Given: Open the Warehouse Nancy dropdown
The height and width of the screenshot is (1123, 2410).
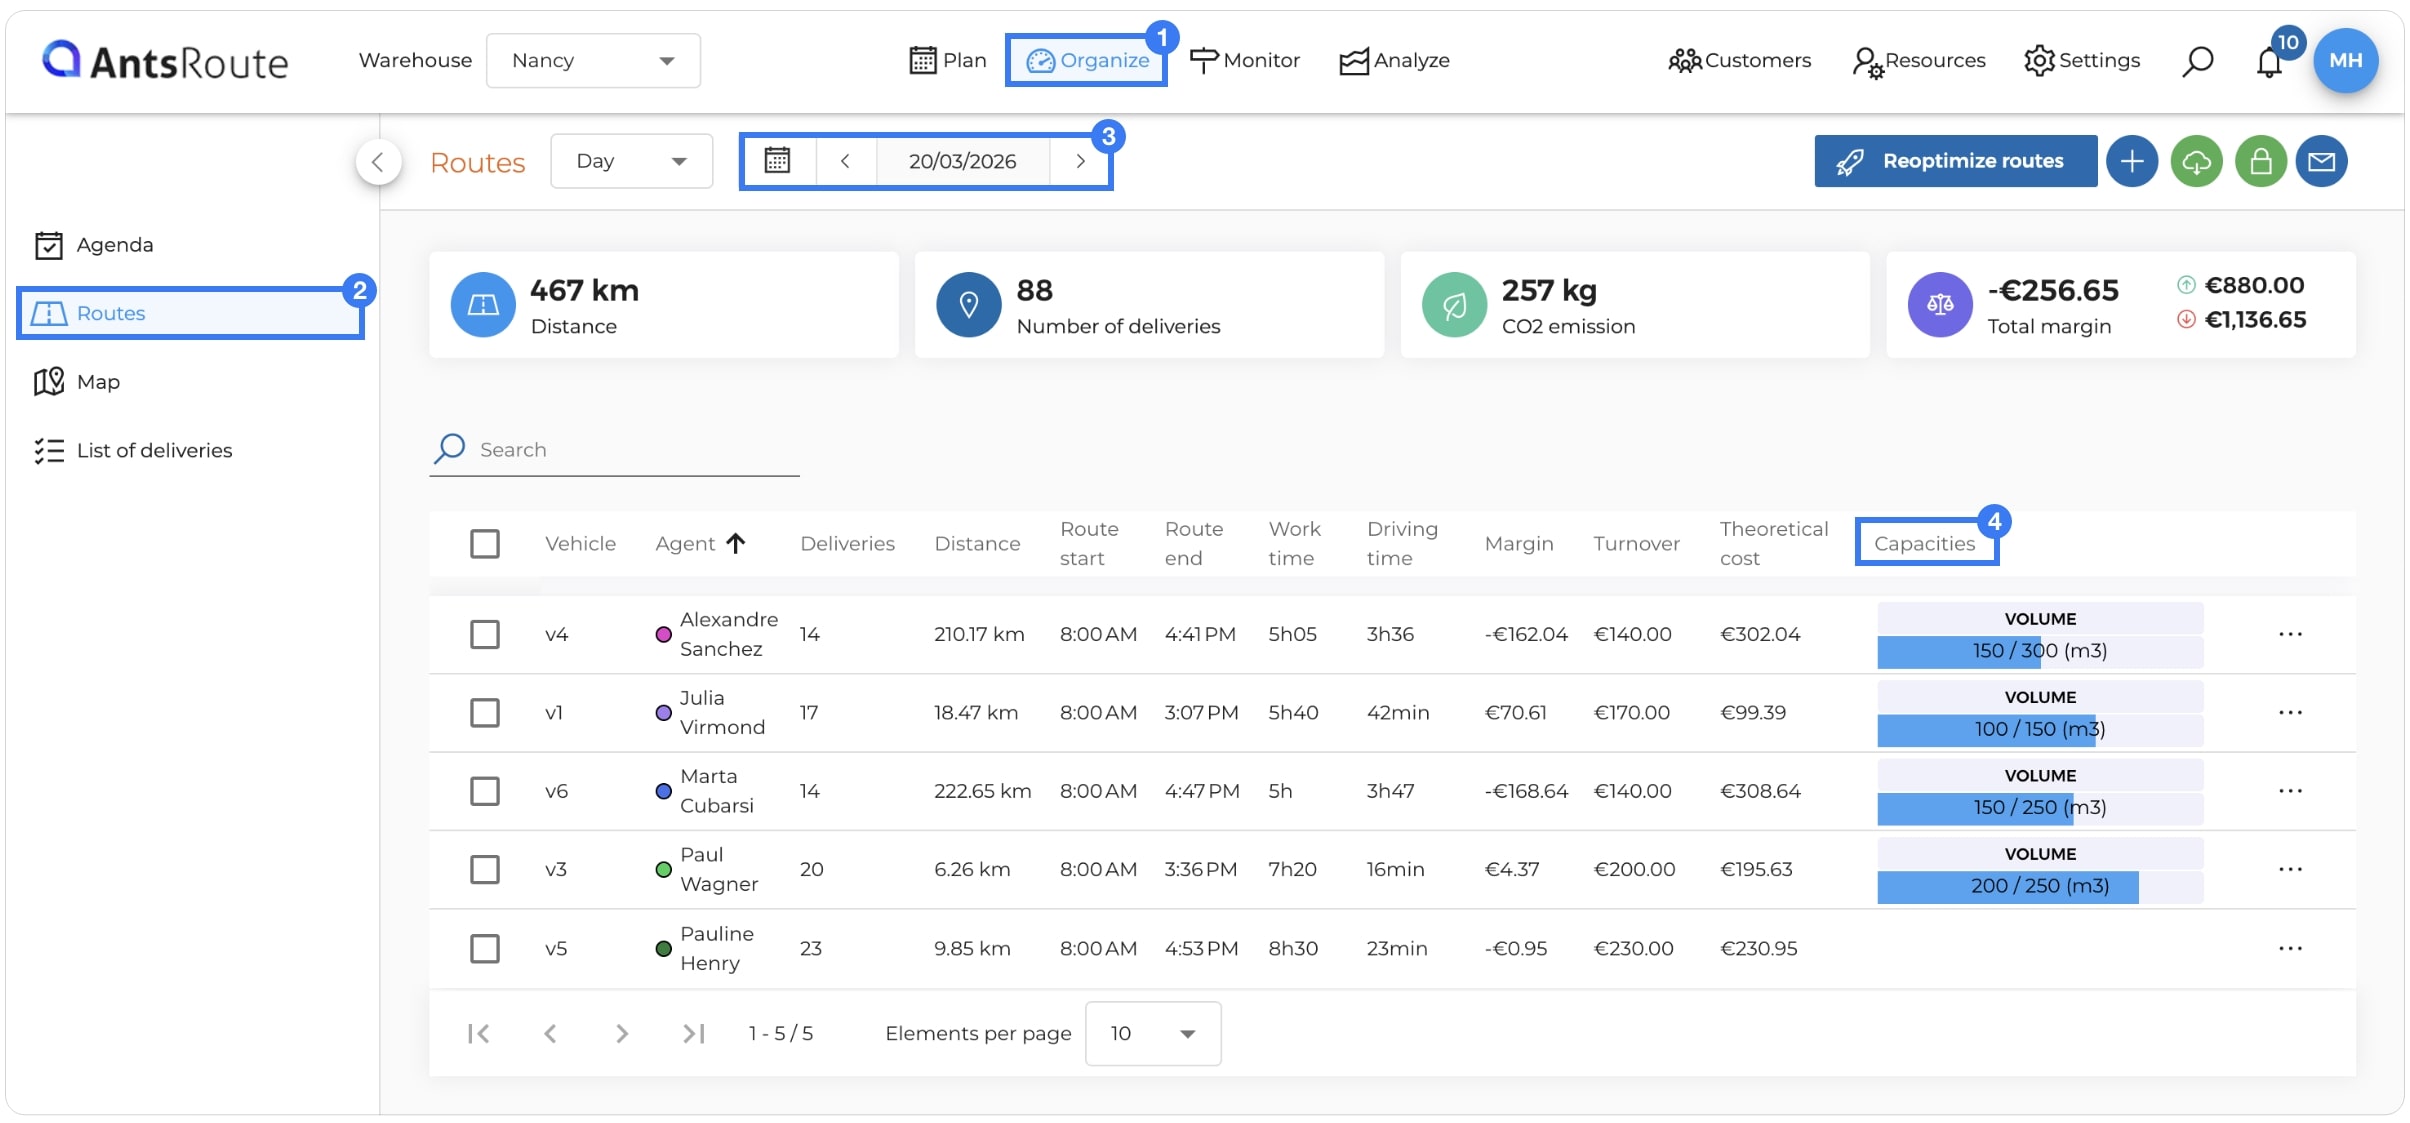Looking at the screenshot, I should [x=593, y=61].
